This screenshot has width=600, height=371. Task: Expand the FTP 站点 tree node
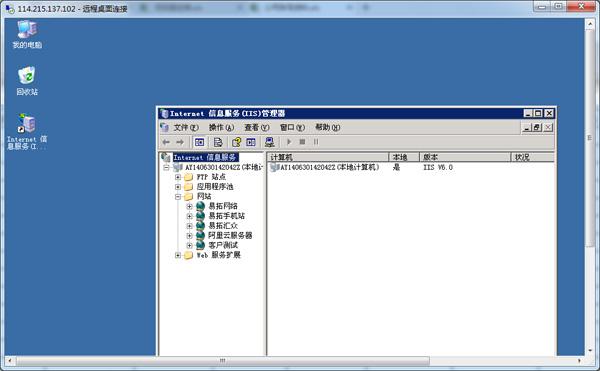tap(178, 177)
